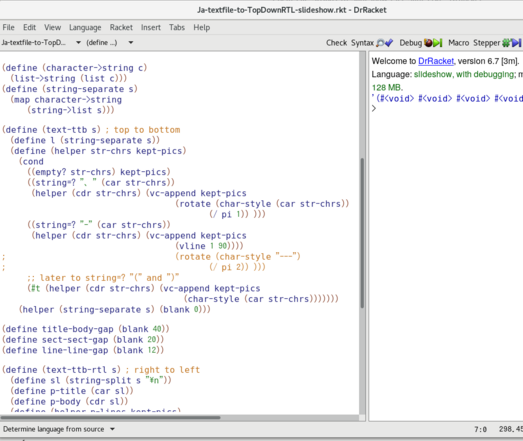Viewport: 523px width, 441px height.
Task: Click the '128 MB.' memory limit text
Action: coord(387,88)
